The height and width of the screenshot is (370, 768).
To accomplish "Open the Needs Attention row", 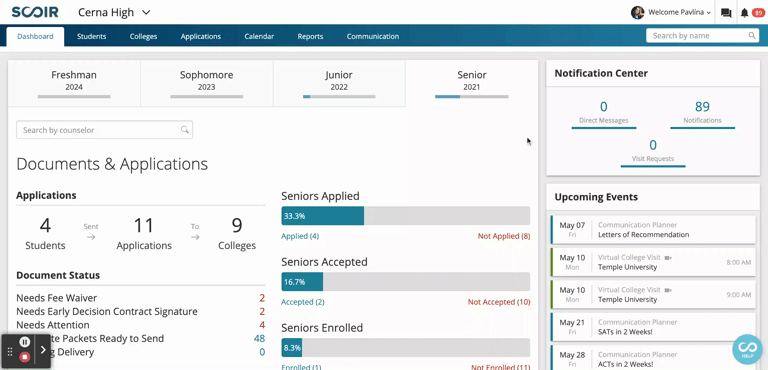I will click(141, 325).
